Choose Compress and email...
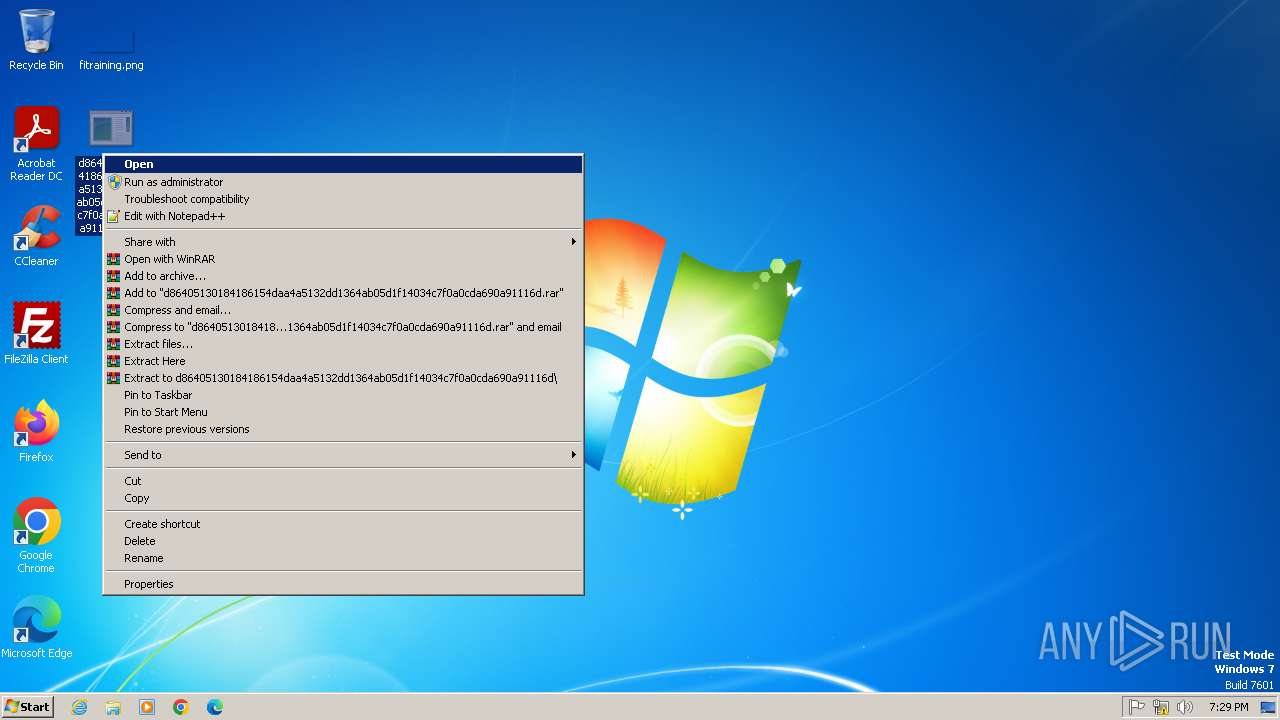 (343, 310)
